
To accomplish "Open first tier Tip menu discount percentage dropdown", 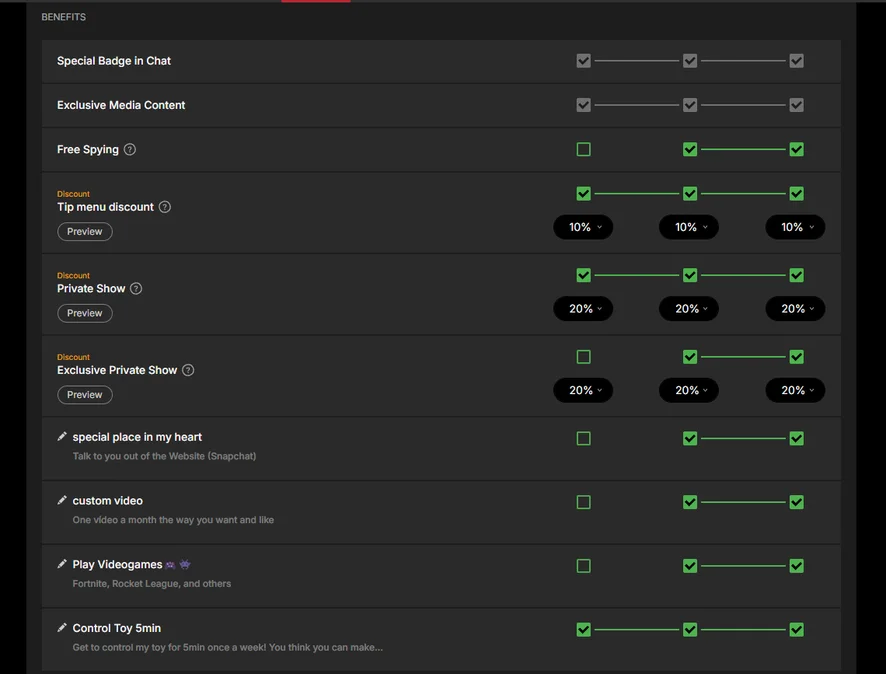I will (583, 227).
